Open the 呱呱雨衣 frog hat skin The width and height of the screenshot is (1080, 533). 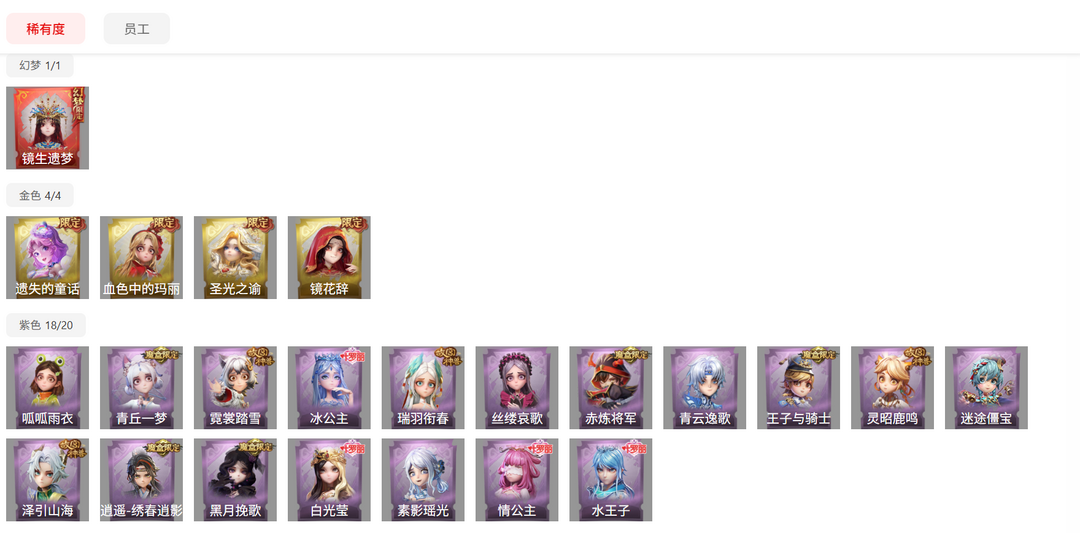[48, 388]
